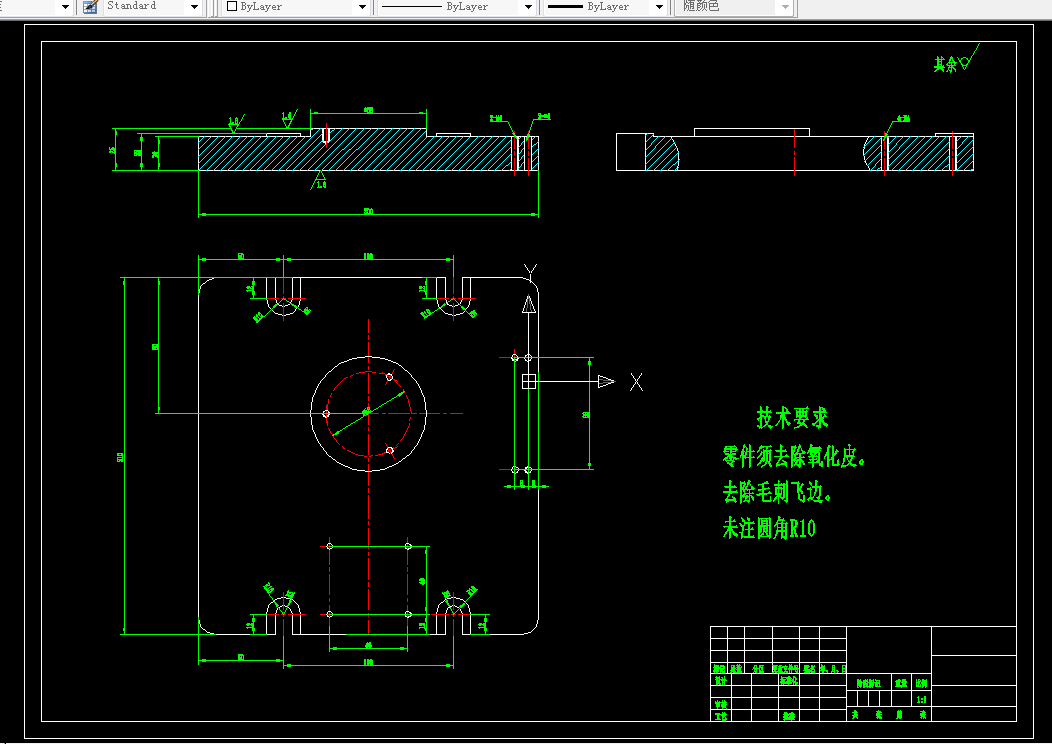Select the 零件须去除氧化皮 text line
The width and height of the screenshot is (1052, 744).
point(792,458)
